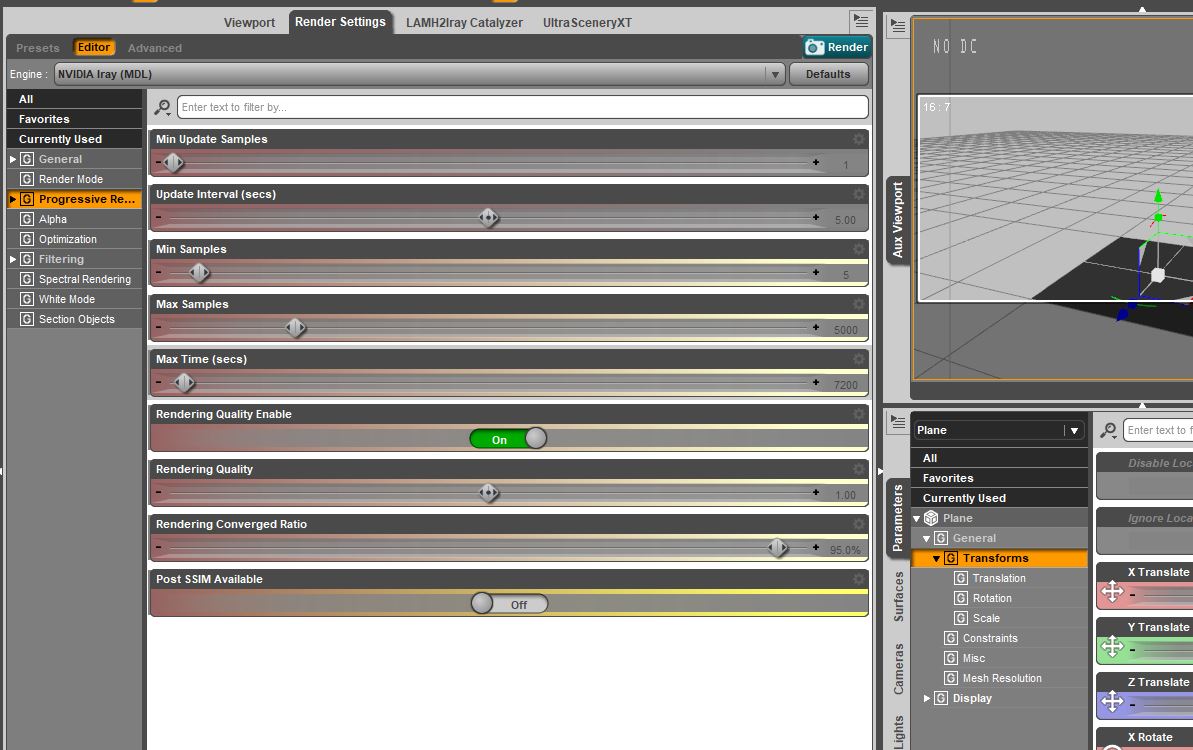Expand the General group in Render Settings

[x=13, y=159]
